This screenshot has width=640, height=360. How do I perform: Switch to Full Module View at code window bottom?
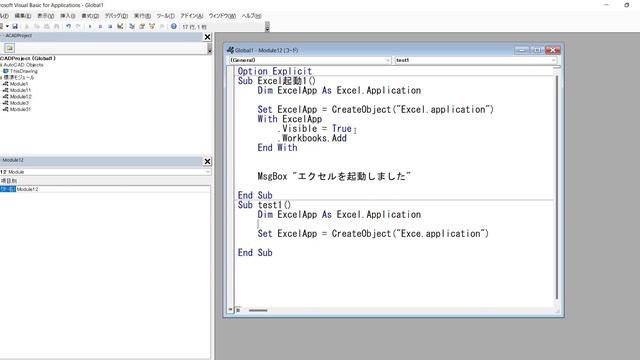point(238,310)
